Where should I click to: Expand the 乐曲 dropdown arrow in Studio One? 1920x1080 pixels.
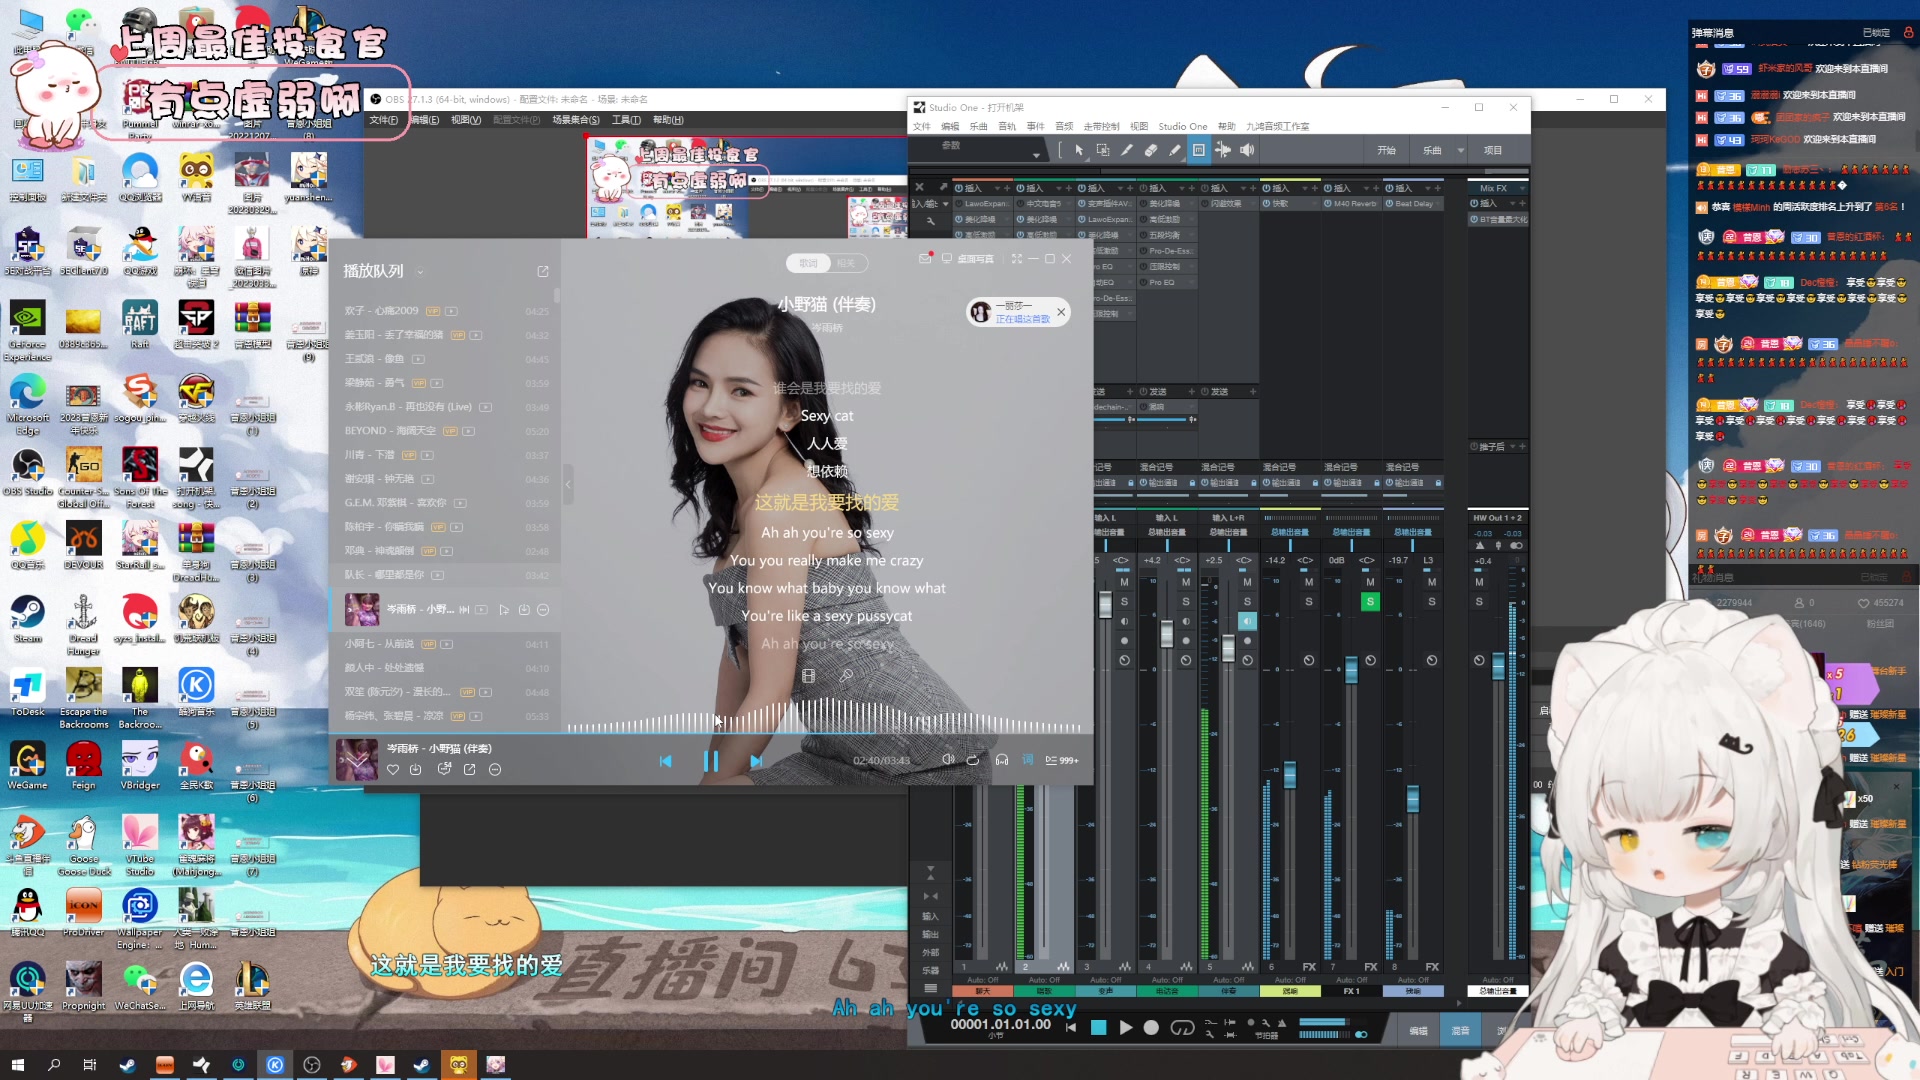pos(1460,150)
